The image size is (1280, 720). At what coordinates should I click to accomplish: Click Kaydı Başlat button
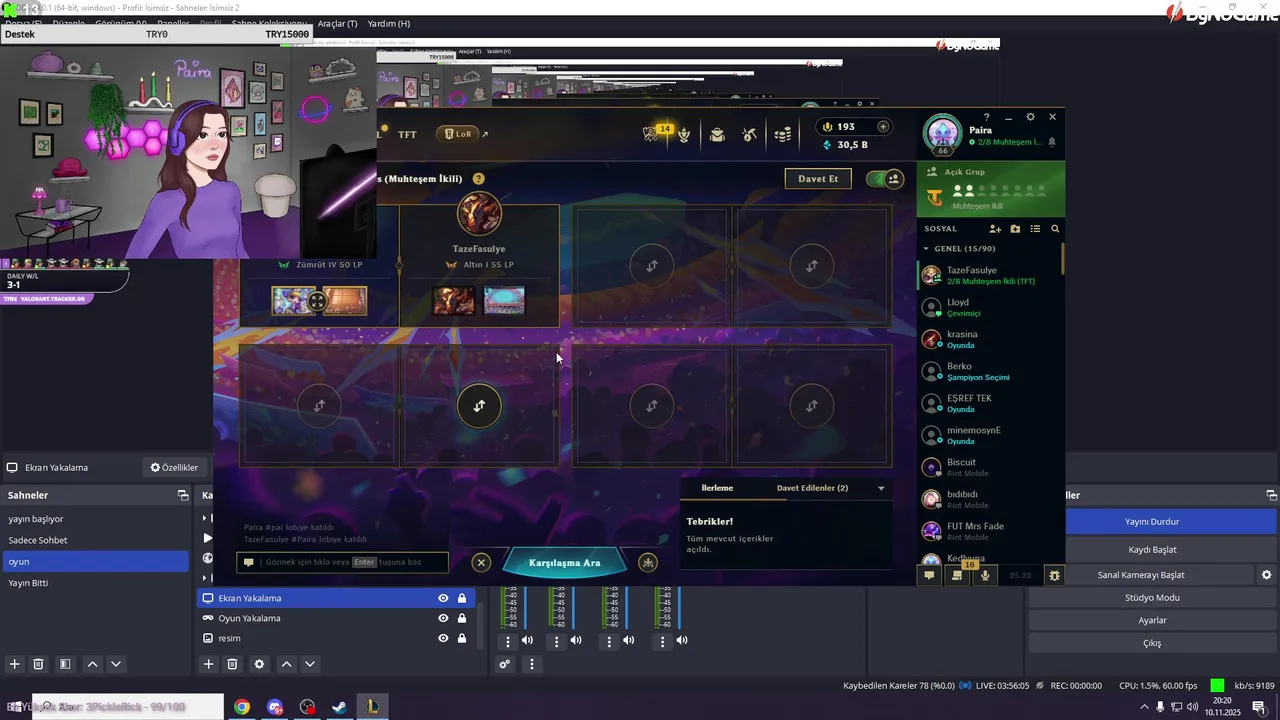tap(1152, 549)
